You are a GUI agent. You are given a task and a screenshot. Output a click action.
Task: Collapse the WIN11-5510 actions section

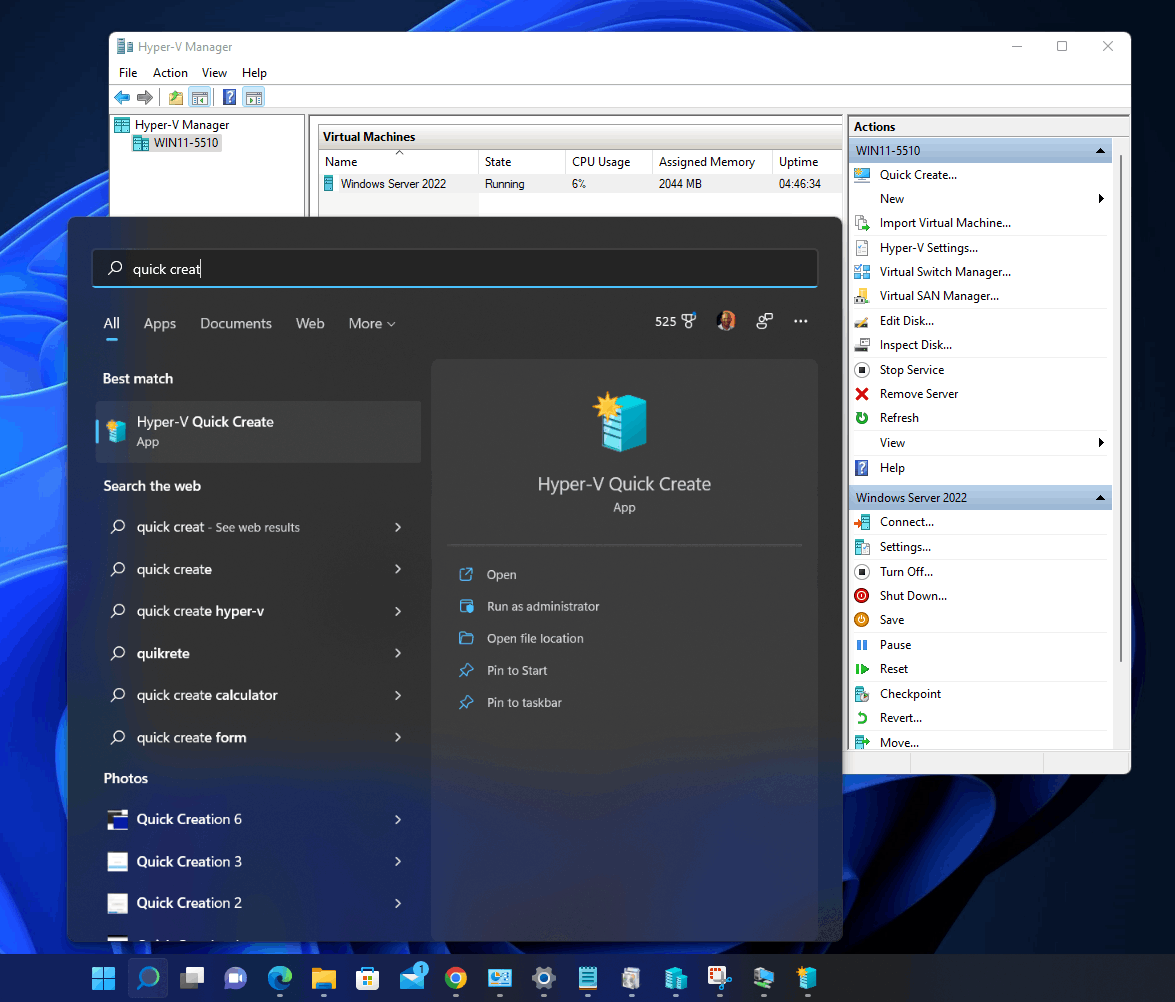click(x=1100, y=151)
